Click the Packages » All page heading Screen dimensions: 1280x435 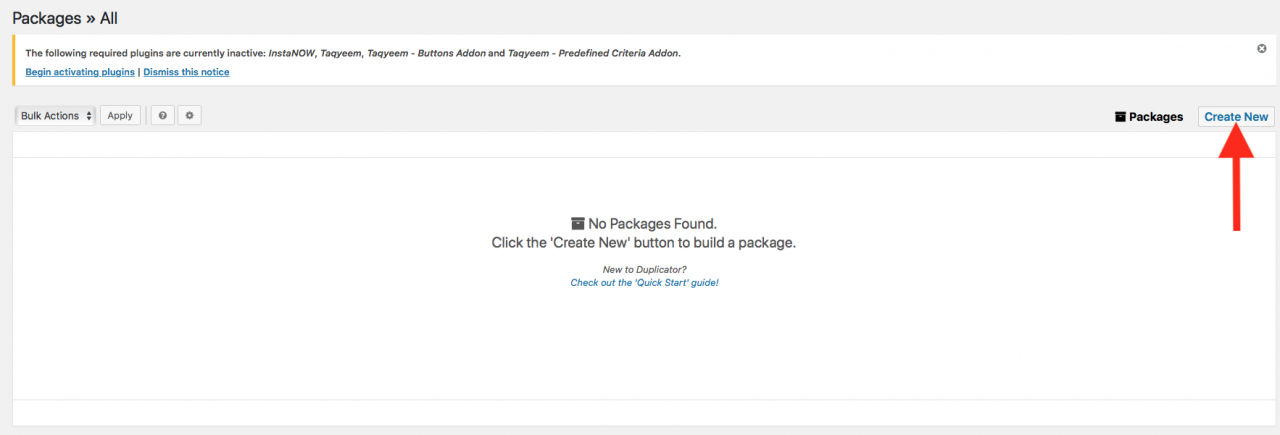65,18
